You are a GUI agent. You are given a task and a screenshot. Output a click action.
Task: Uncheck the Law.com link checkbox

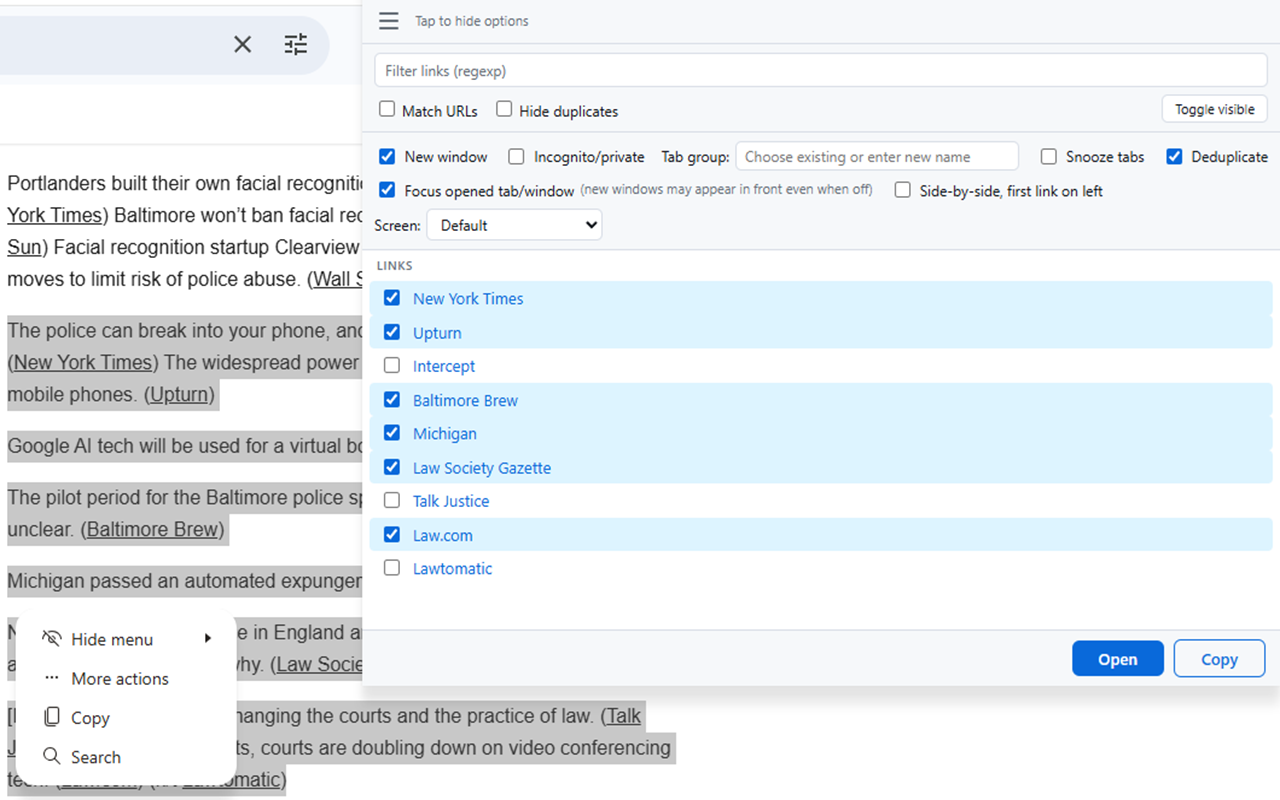tap(392, 535)
